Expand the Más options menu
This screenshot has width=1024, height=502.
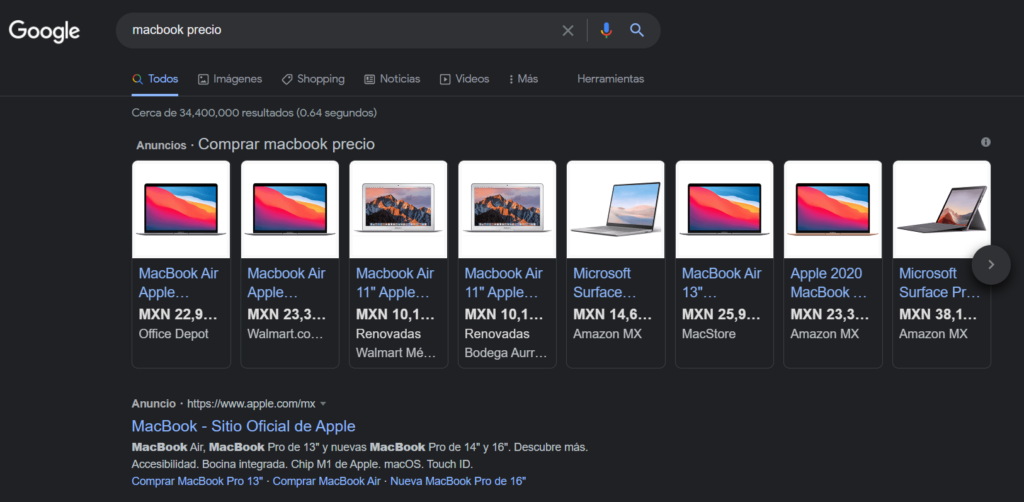[x=523, y=79]
